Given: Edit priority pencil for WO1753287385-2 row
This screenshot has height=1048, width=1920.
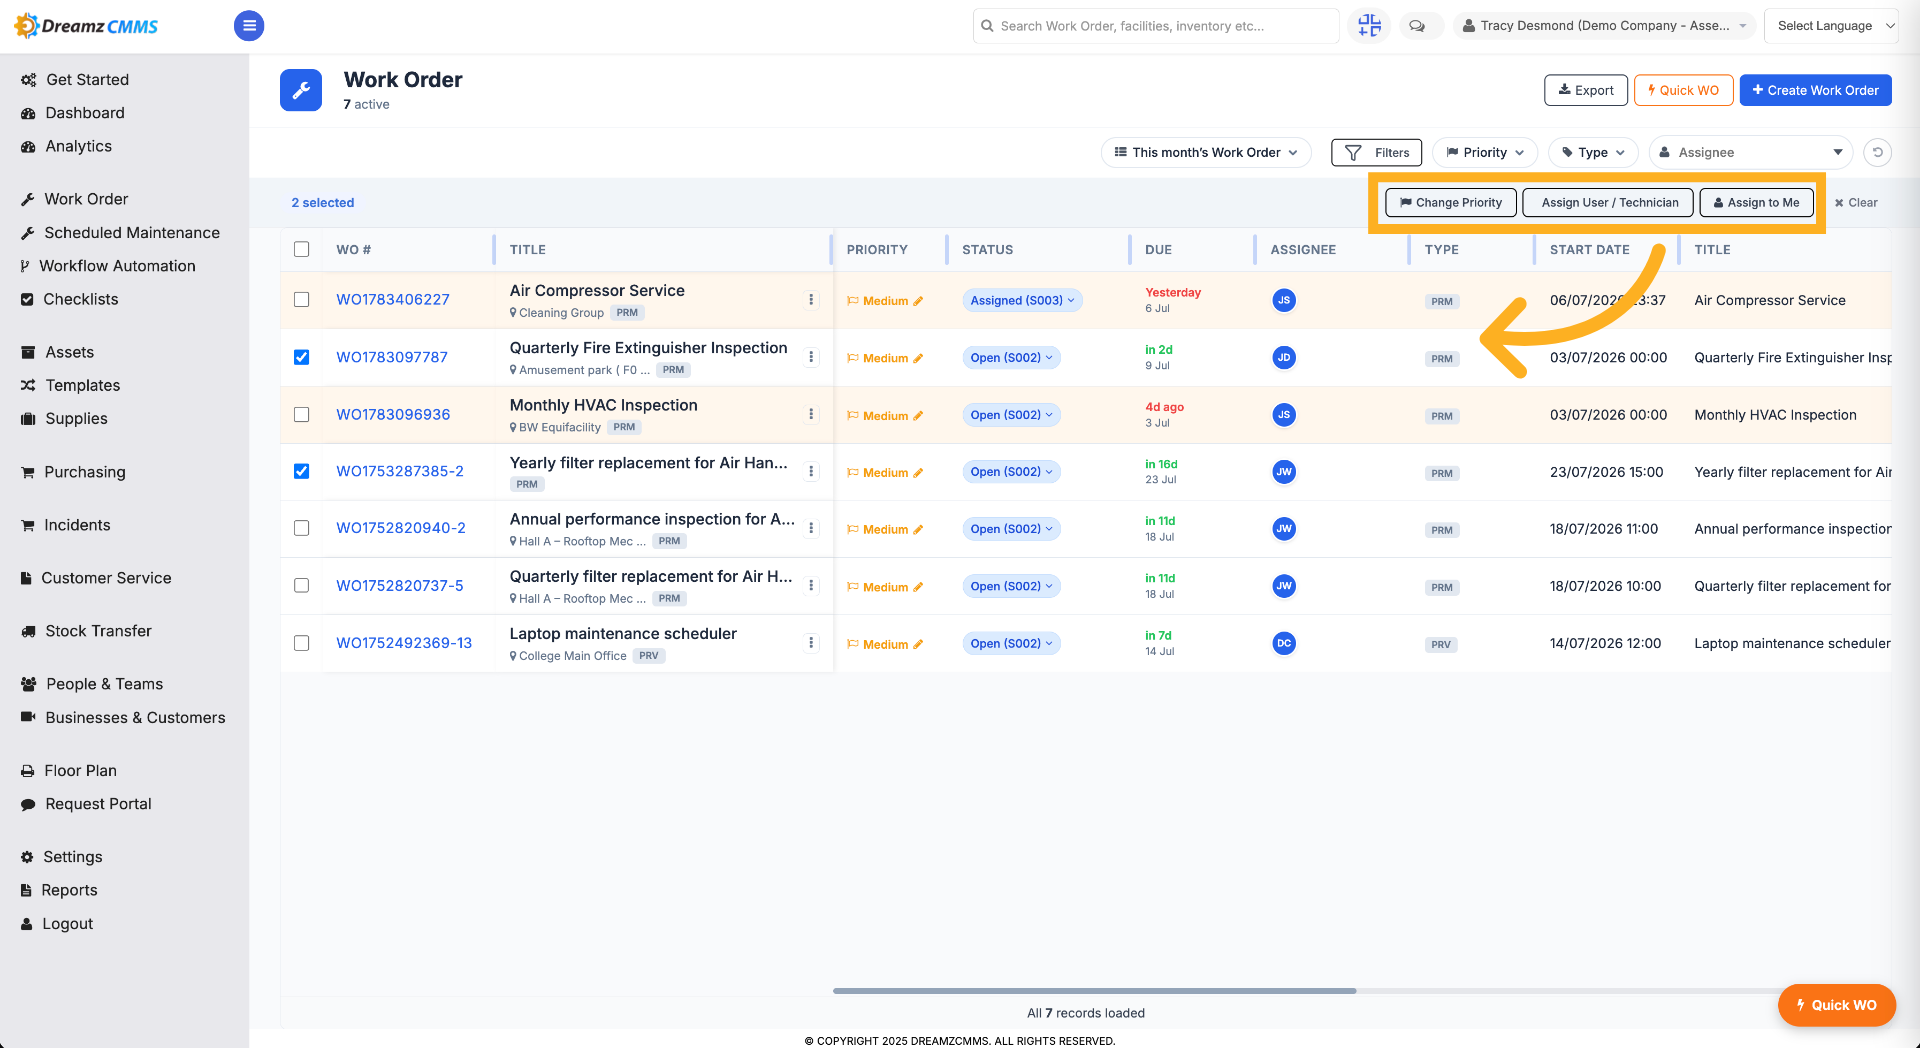Looking at the screenshot, I should (x=918, y=473).
